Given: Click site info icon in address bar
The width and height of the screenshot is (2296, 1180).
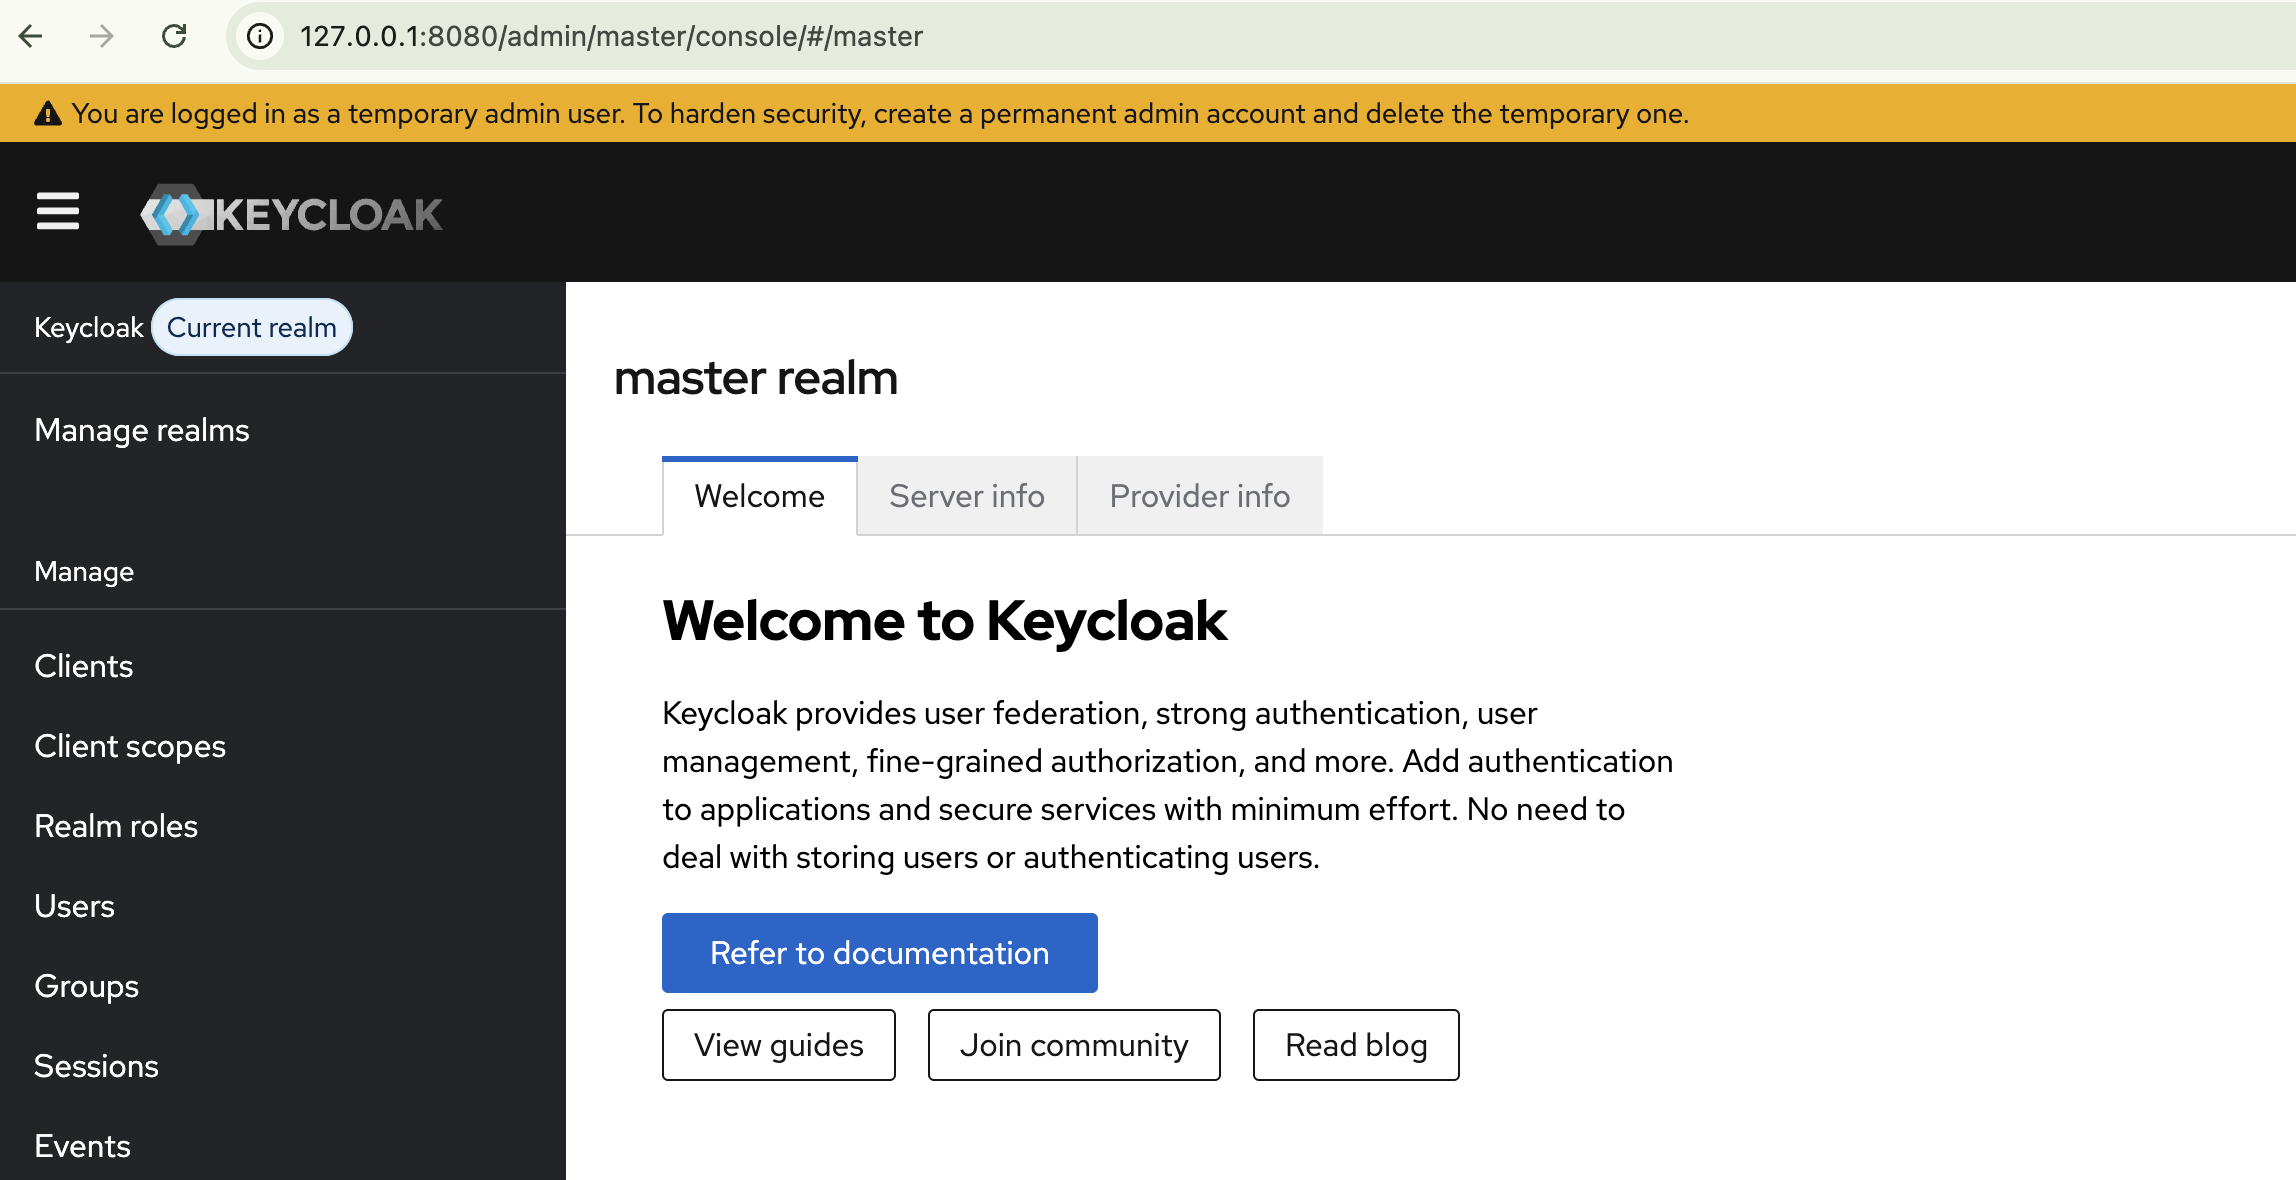Looking at the screenshot, I should click(x=260, y=37).
